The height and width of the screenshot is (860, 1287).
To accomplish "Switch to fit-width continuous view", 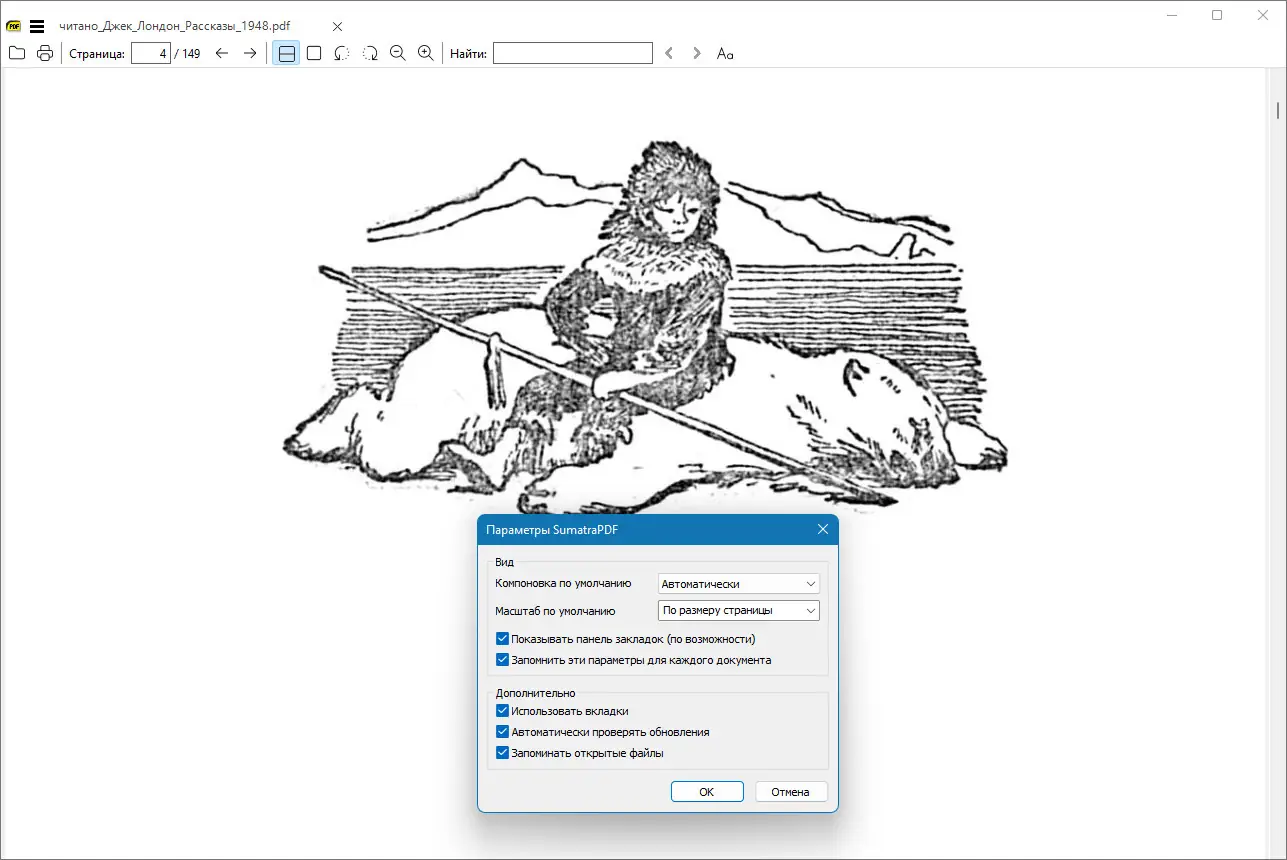I will click(287, 54).
